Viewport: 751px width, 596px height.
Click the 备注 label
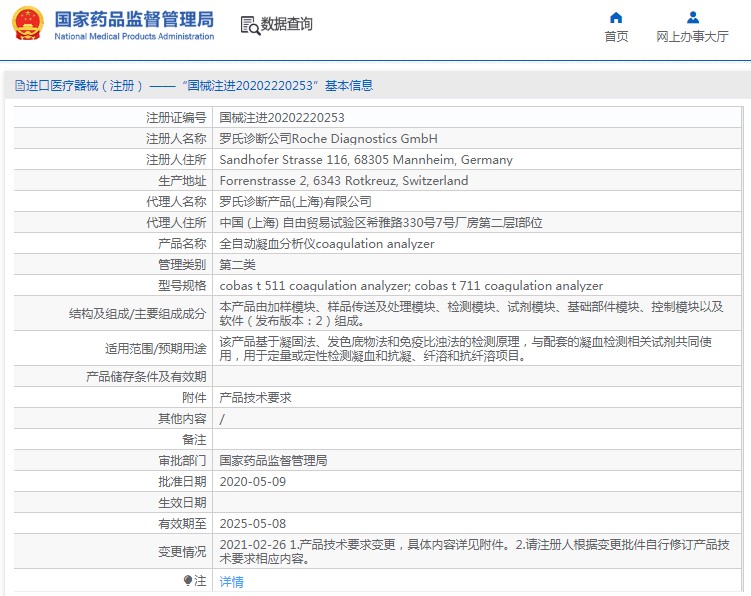tap(194, 440)
